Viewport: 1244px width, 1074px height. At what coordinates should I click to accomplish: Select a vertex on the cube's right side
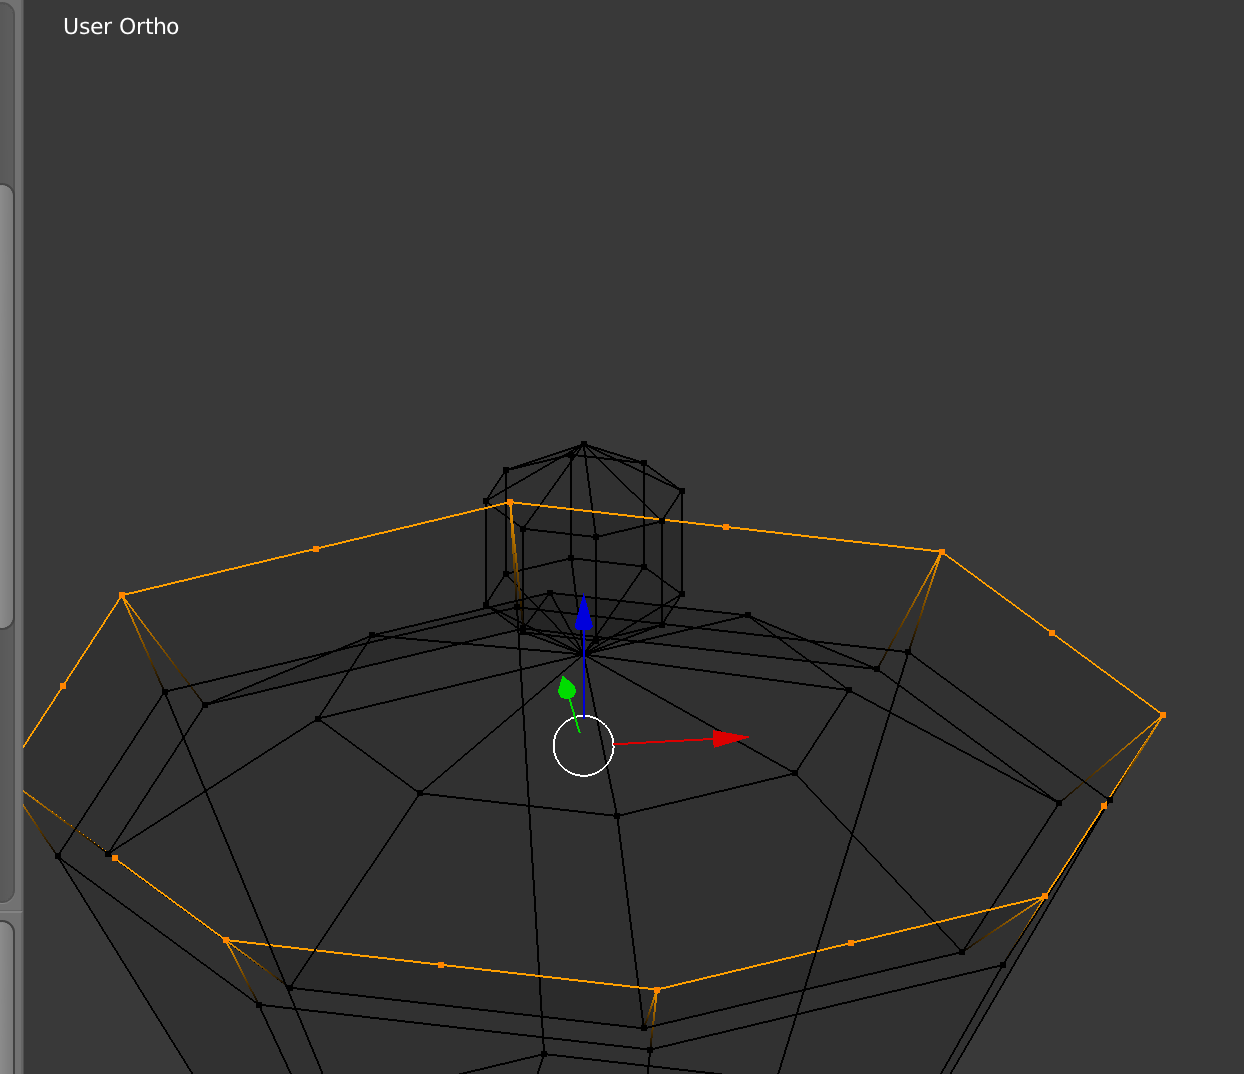pos(682,490)
